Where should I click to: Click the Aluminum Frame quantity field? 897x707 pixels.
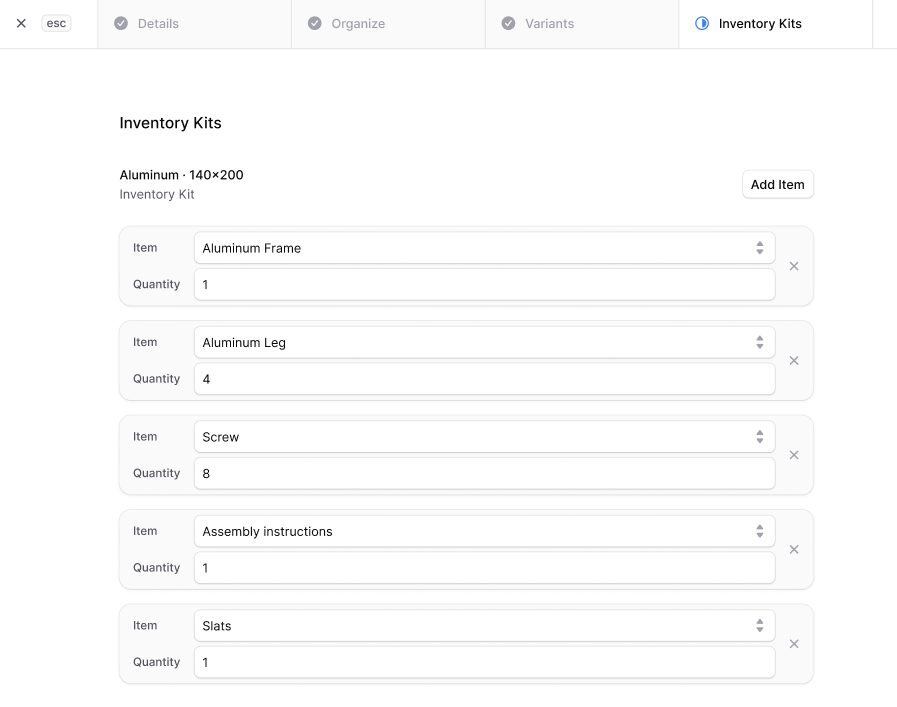tap(485, 284)
